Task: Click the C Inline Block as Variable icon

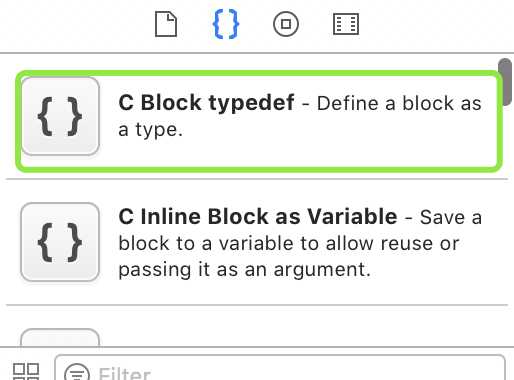Action: point(60,242)
